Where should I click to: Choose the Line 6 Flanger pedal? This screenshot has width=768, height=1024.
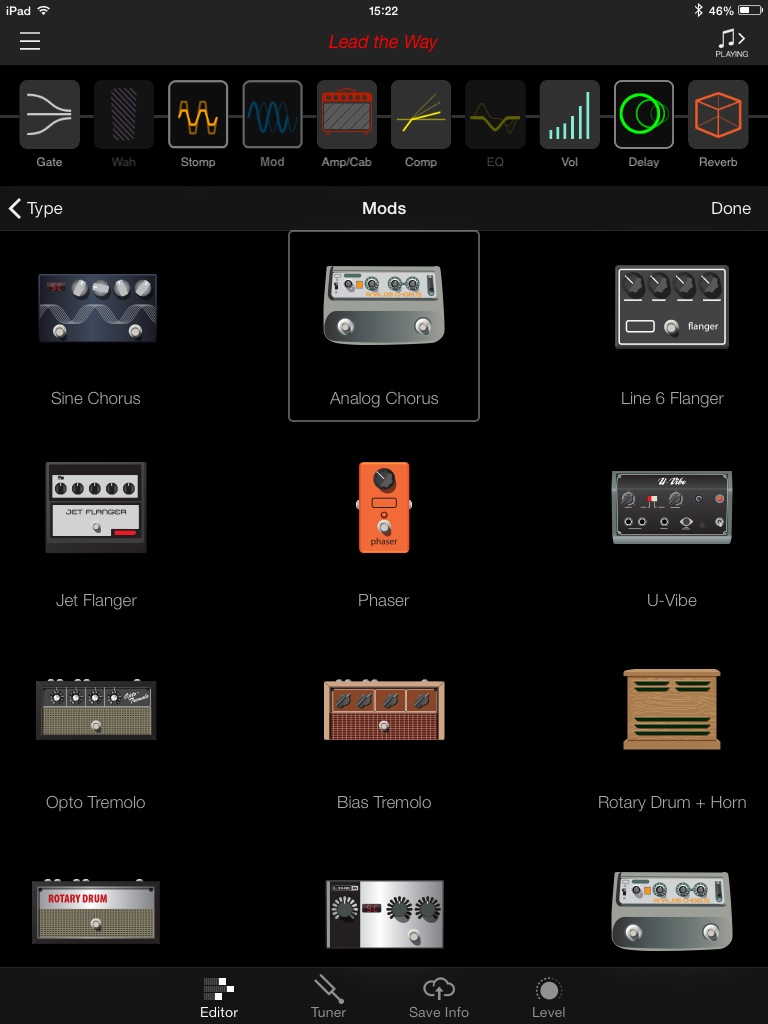click(672, 306)
